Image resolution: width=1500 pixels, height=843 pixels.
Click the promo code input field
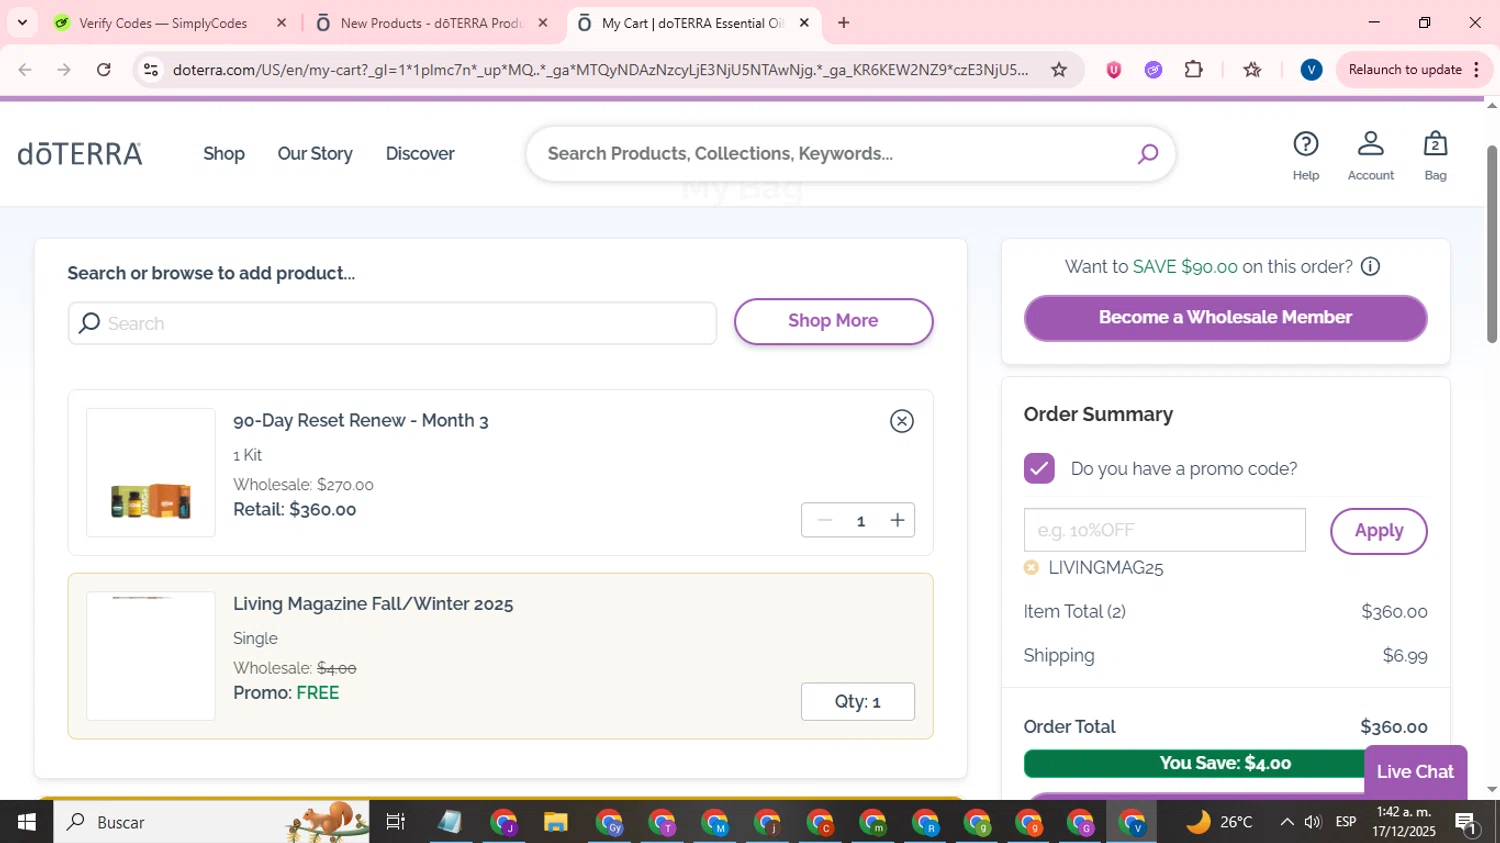(x=1164, y=530)
